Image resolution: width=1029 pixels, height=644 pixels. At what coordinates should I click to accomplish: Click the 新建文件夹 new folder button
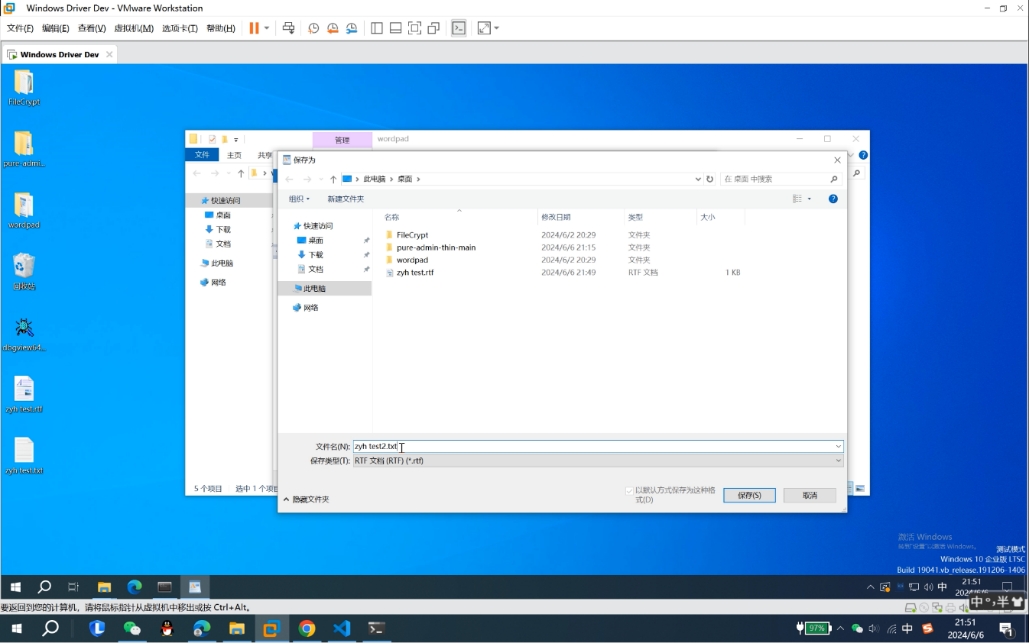click(x=346, y=199)
